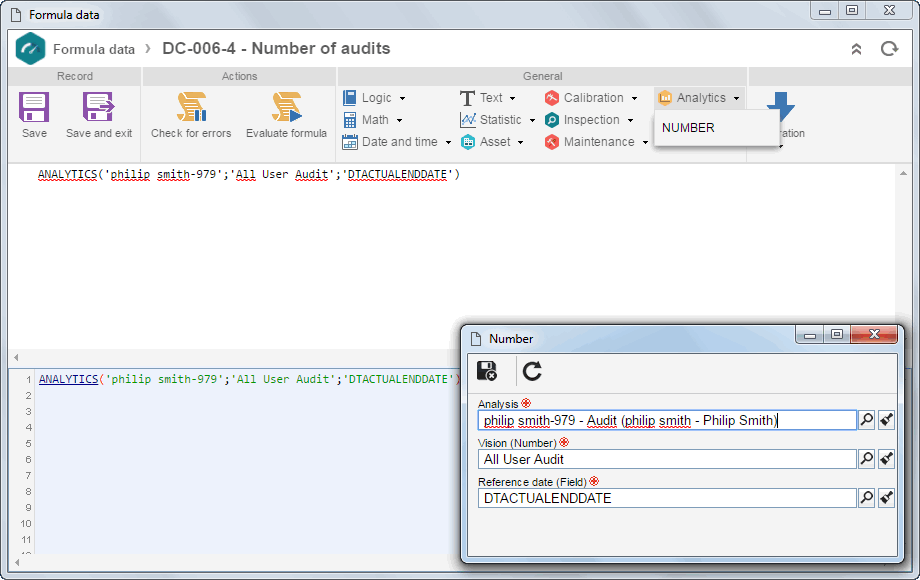The height and width of the screenshot is (580, 920).
Task: Click the Calibration hexagon icon
Action: pos(552,98)
